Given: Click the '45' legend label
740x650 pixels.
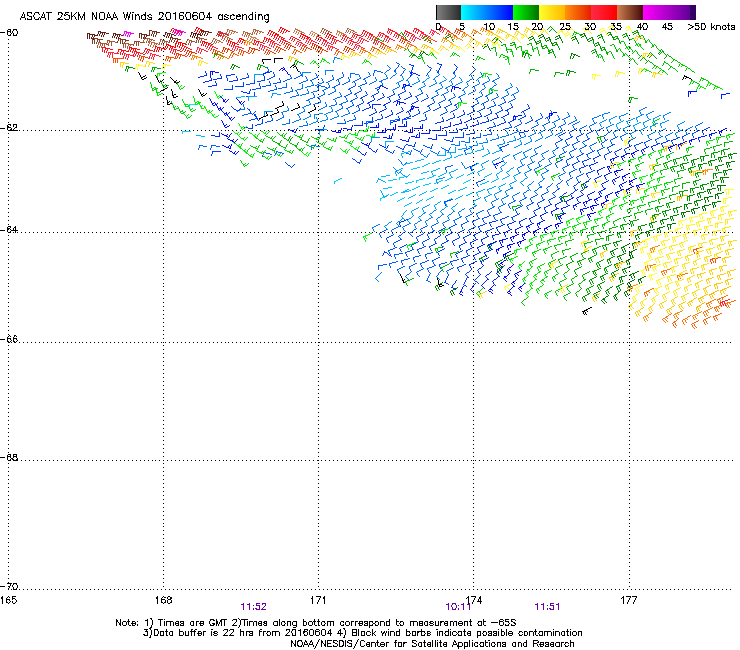Looking at the screenshot, I should pos(667,26).
